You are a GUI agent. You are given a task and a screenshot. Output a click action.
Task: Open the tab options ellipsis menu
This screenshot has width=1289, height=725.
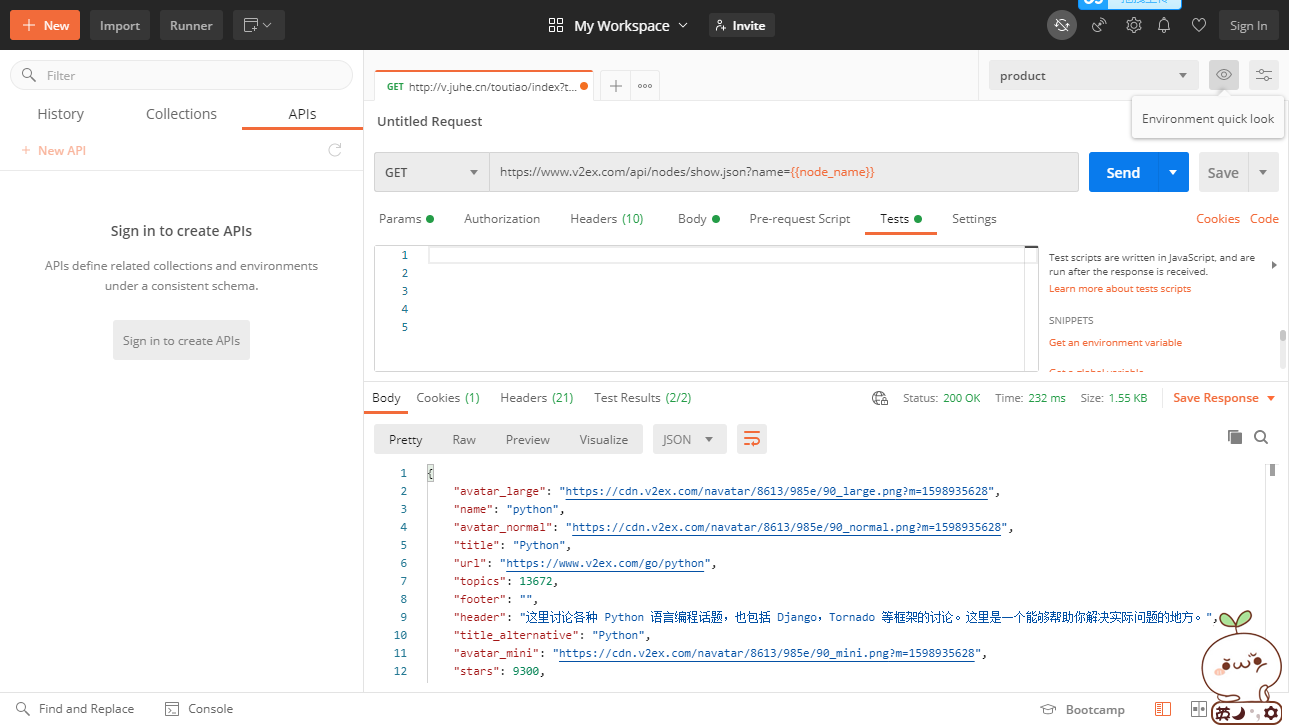[645, 86]
